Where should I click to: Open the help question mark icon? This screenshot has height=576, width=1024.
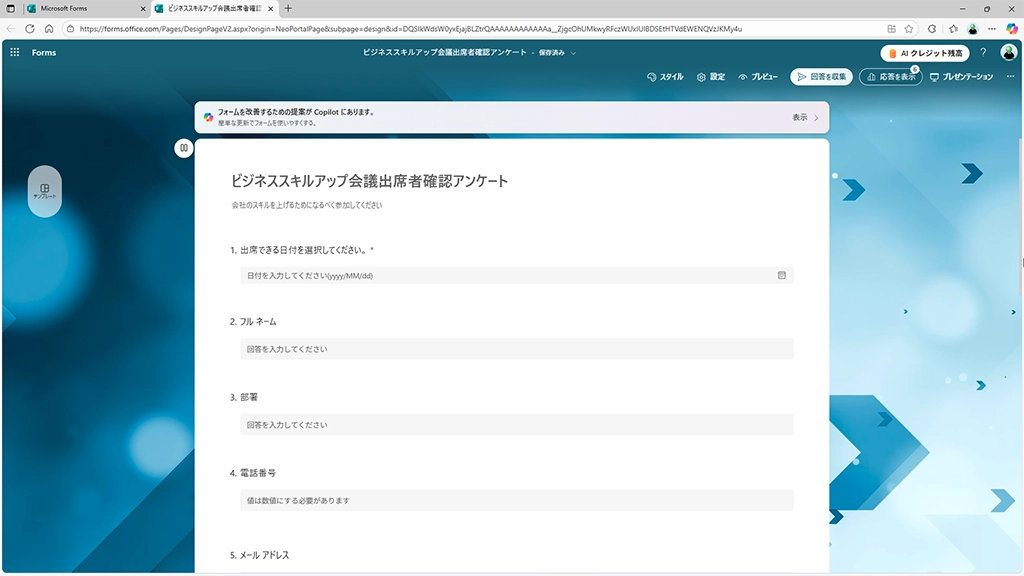(983, 53)
